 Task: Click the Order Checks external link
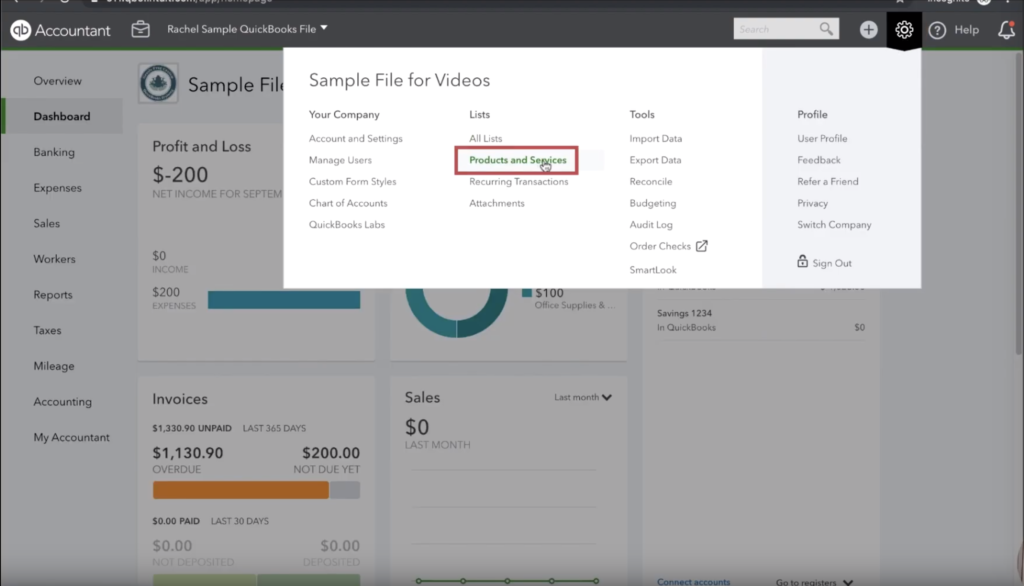point(668,246)
